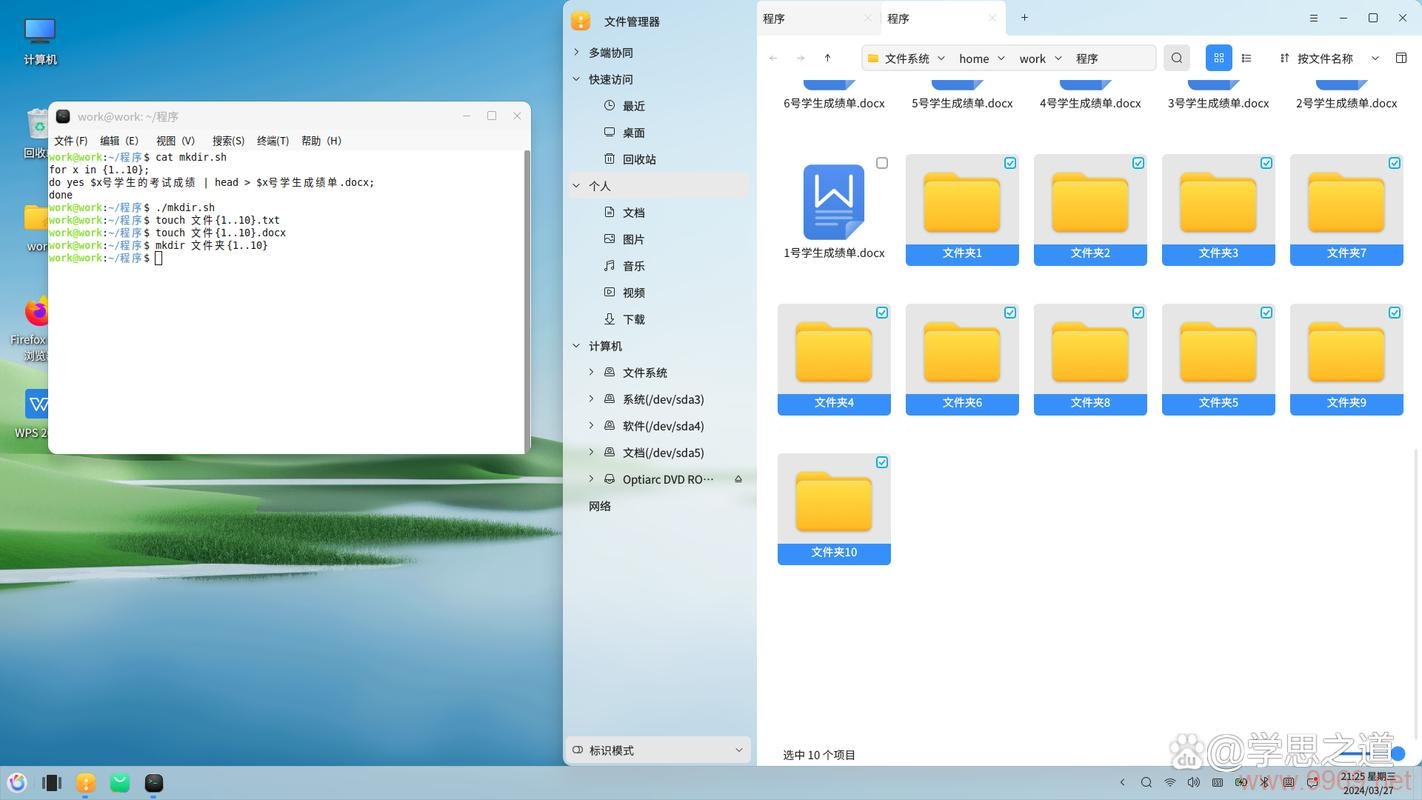This screenshot has width=1422, height=800.
Task: Expand 软件(/dev/sda4) tree node
Action: [591, 426]
